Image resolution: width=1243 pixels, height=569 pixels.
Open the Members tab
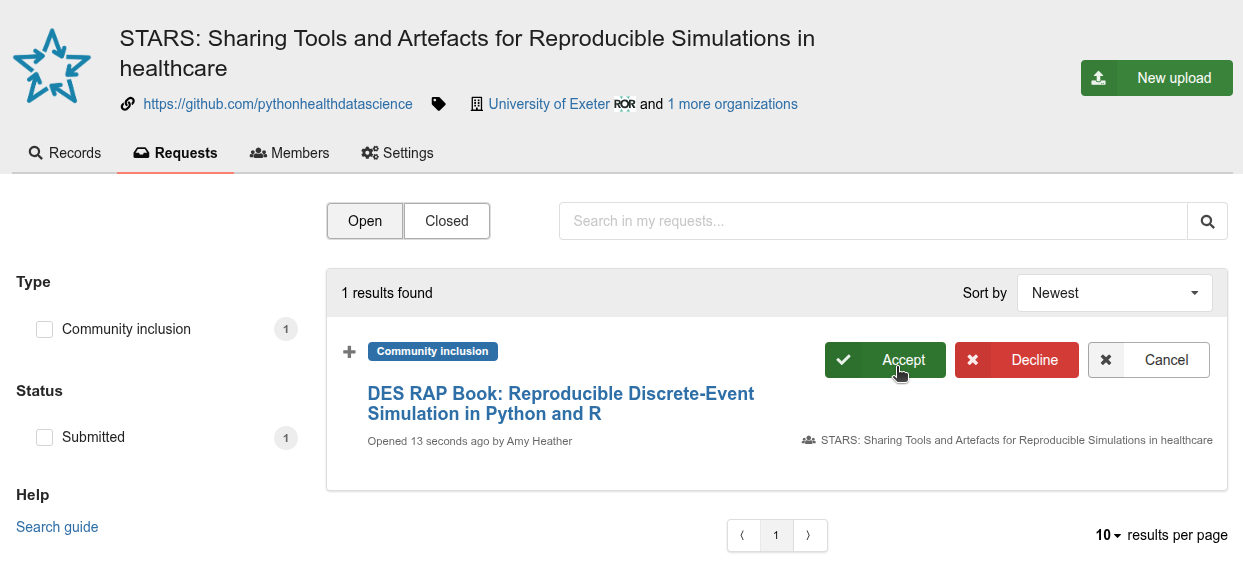point(289,153)
